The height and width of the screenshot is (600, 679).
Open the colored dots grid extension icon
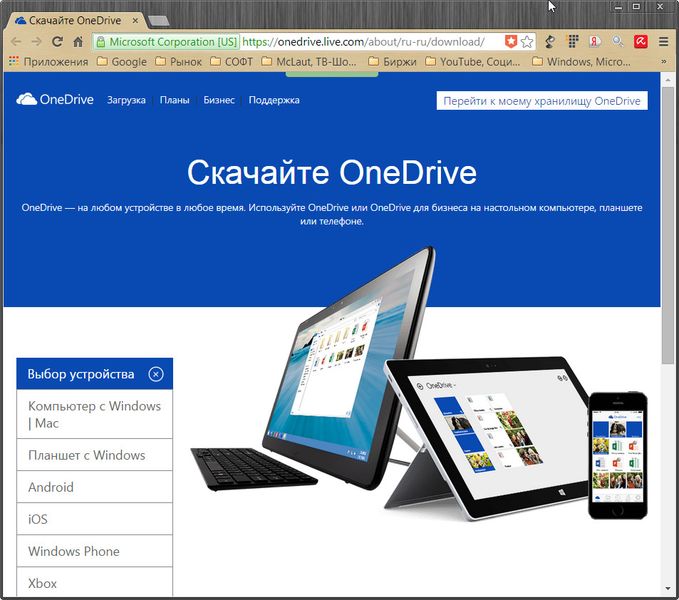click(573, 42)
